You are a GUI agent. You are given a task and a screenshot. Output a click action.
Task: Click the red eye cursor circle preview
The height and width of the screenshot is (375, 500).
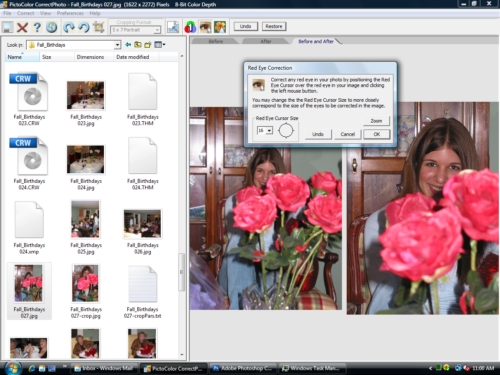[286, 130]
